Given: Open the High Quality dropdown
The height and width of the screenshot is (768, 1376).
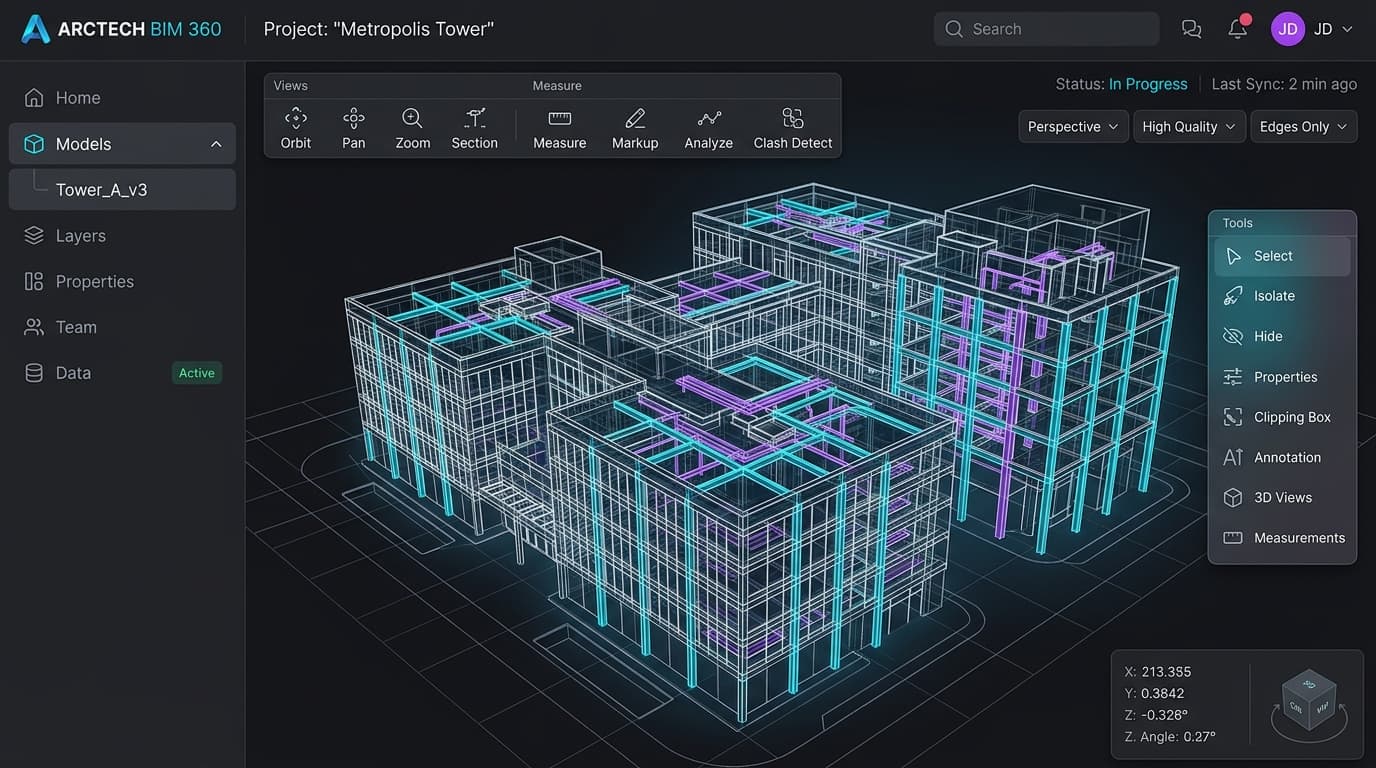Looking at the screenshot, I should pyautogui.click(x=1189, y=127).
